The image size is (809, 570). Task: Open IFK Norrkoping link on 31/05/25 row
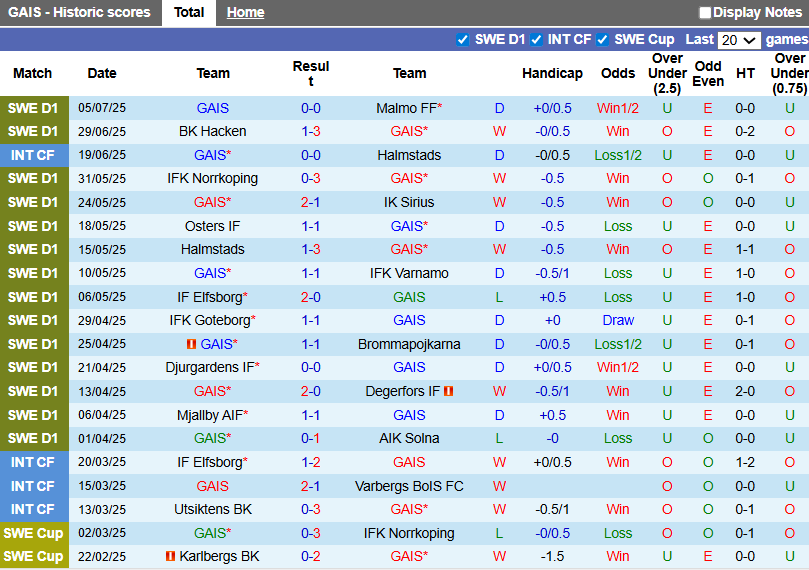click(213, 178)
